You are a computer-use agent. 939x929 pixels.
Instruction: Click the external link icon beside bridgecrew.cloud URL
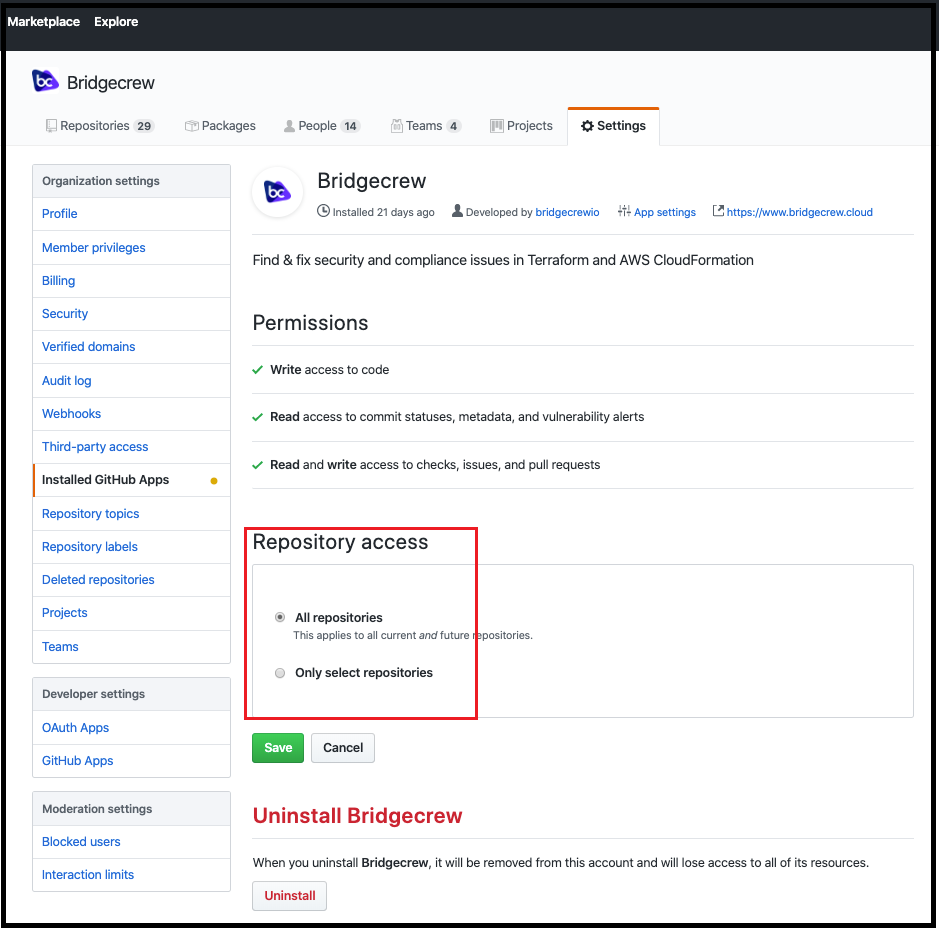[x=718, y=211]
